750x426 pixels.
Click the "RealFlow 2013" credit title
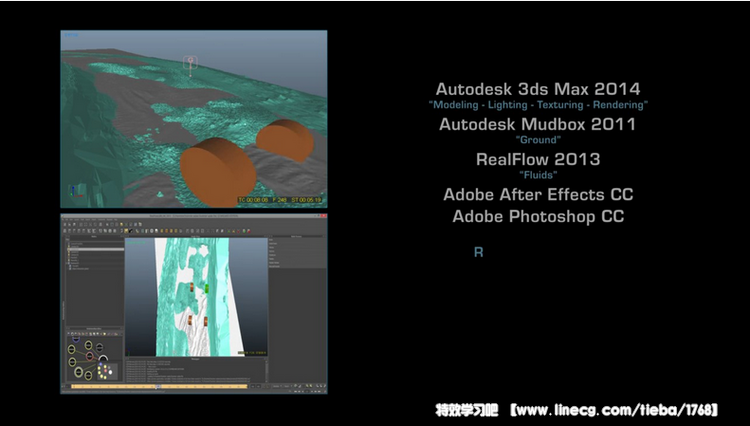pyautogui.click(x=538, y=159)
